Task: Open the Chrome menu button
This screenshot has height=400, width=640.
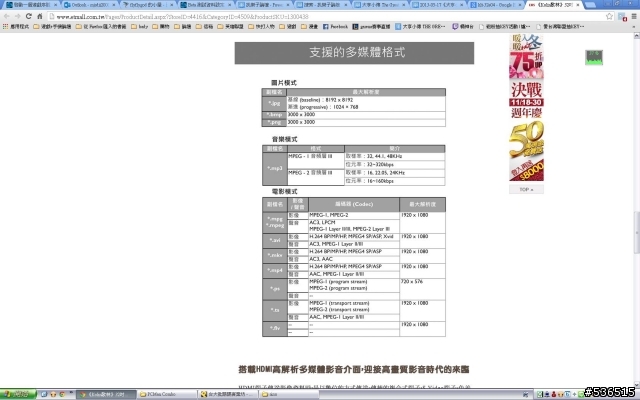Action: click(634, 16)
